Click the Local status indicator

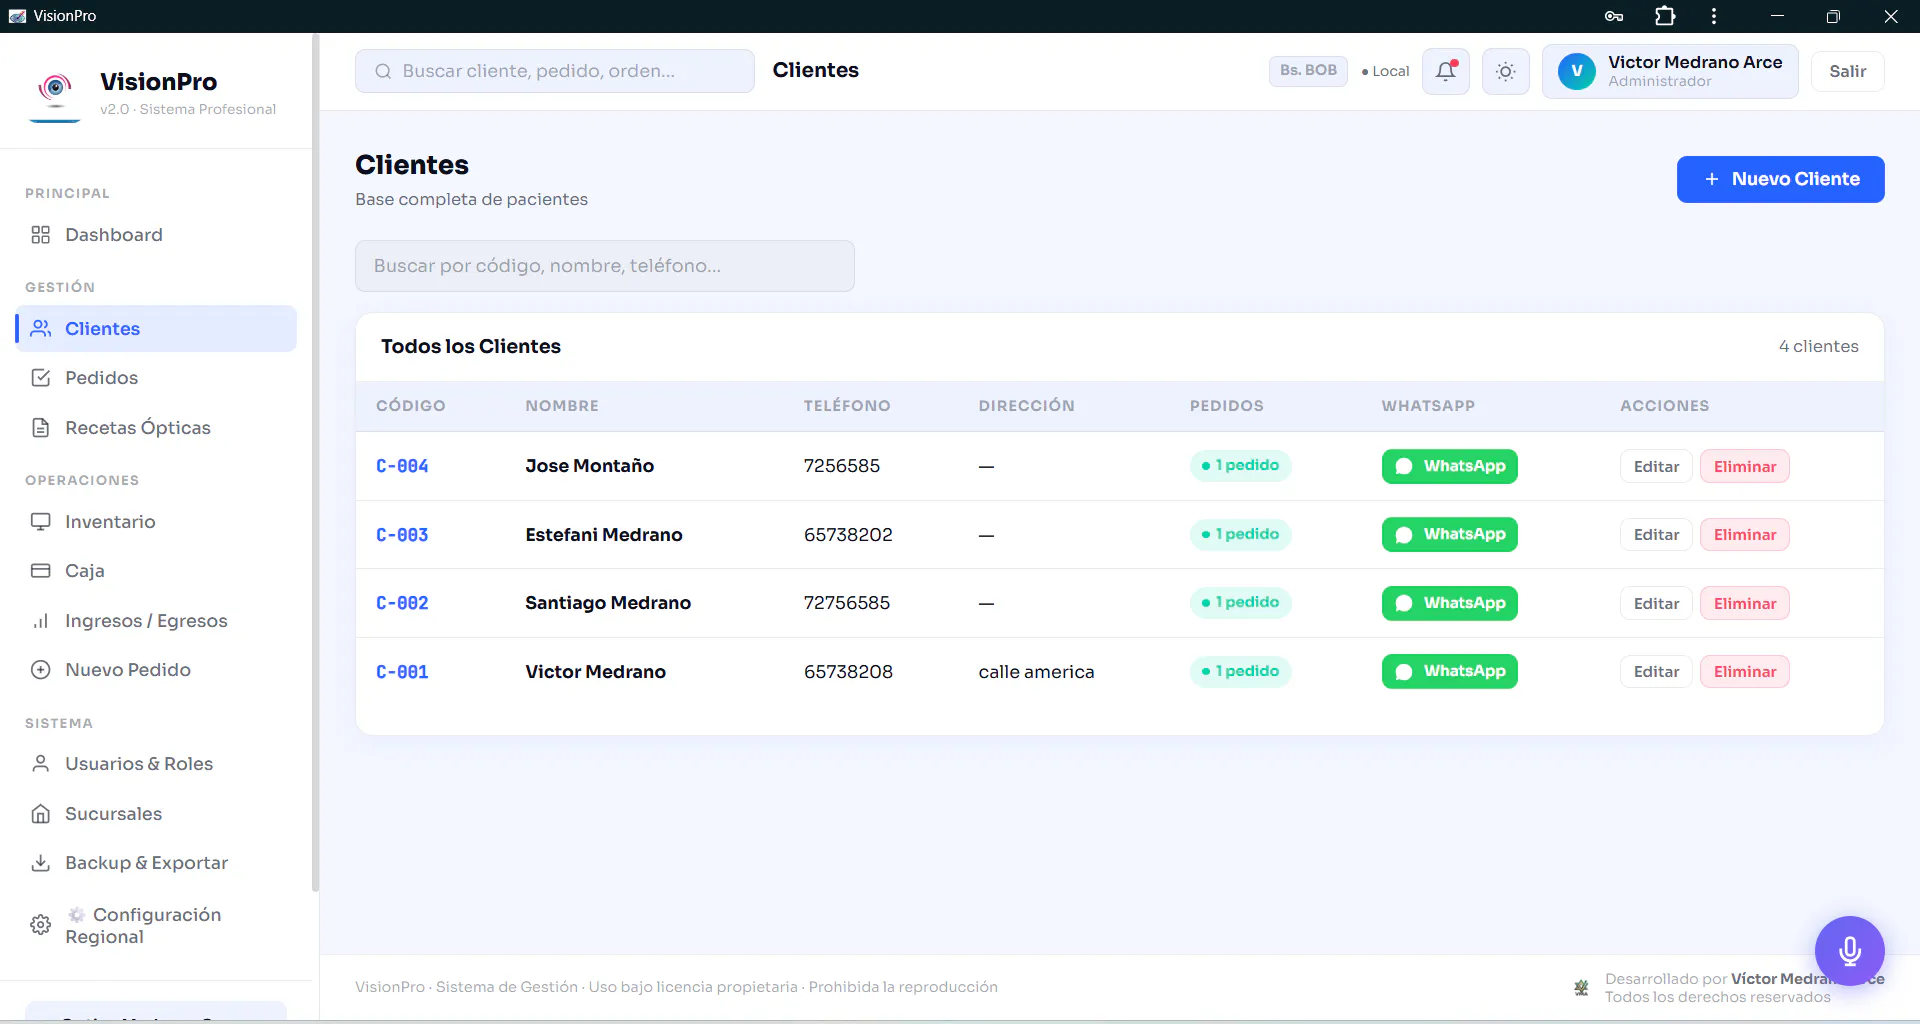(1385, 71)
